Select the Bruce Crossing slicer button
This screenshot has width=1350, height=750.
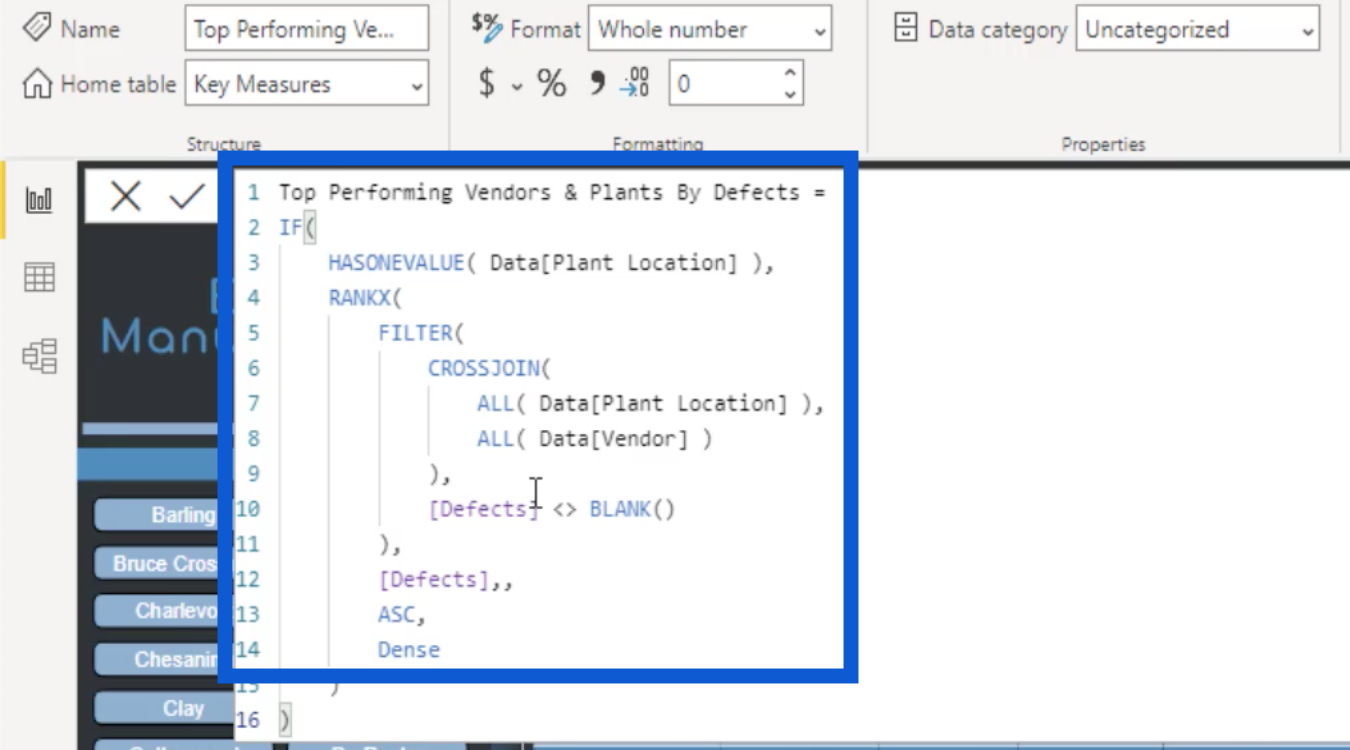tap(156, 563)
